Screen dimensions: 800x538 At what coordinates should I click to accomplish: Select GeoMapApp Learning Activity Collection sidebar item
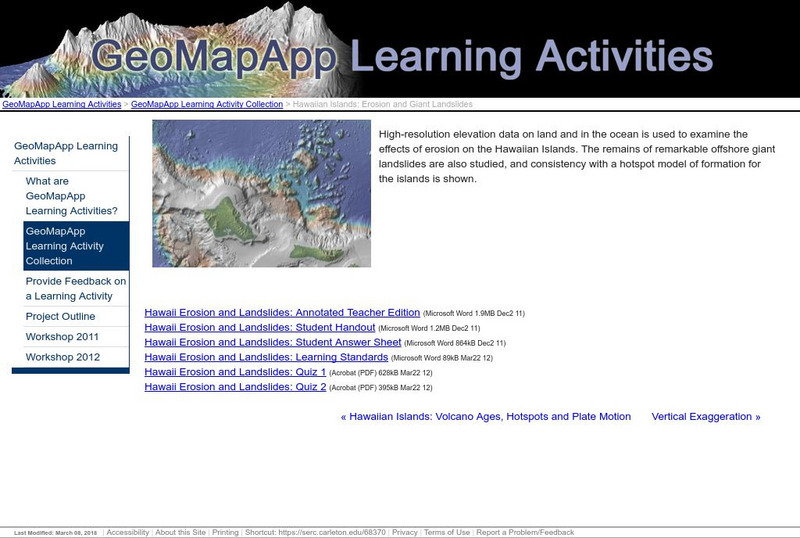tap(76, 246)
